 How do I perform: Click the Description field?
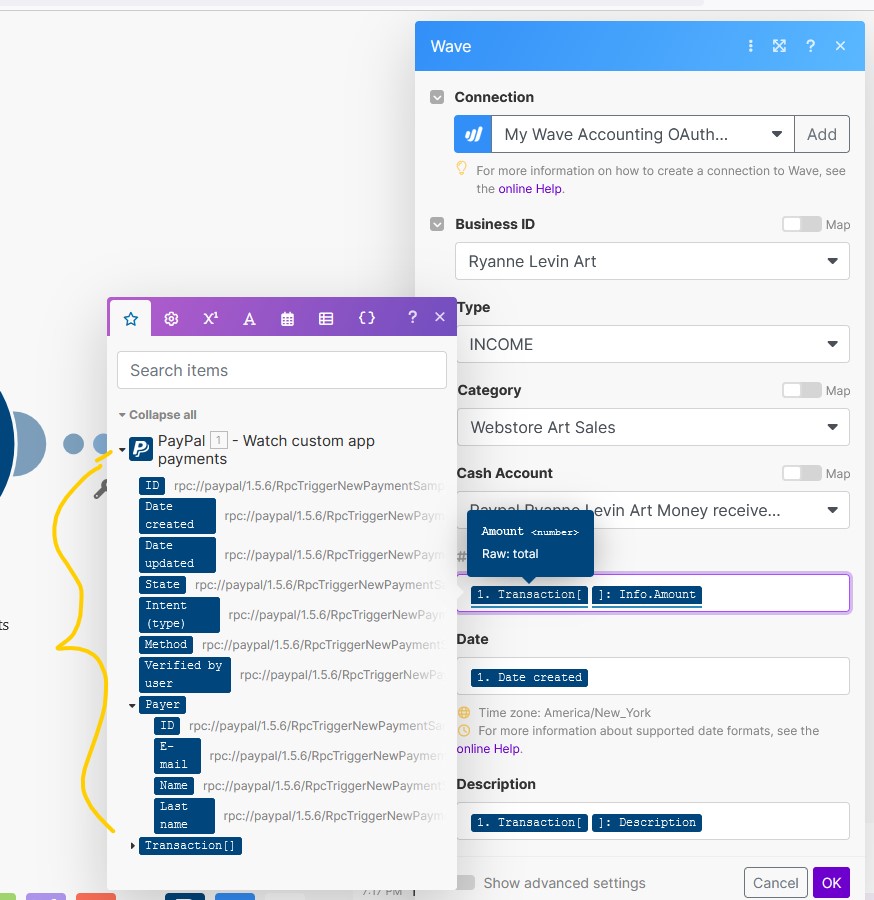click(x=653, y=821)
